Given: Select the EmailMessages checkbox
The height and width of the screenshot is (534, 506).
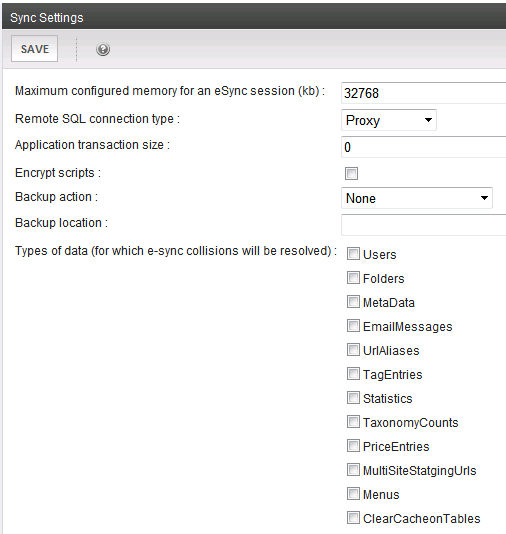Looking at the screenshot, I should click(x=353, y=326).
